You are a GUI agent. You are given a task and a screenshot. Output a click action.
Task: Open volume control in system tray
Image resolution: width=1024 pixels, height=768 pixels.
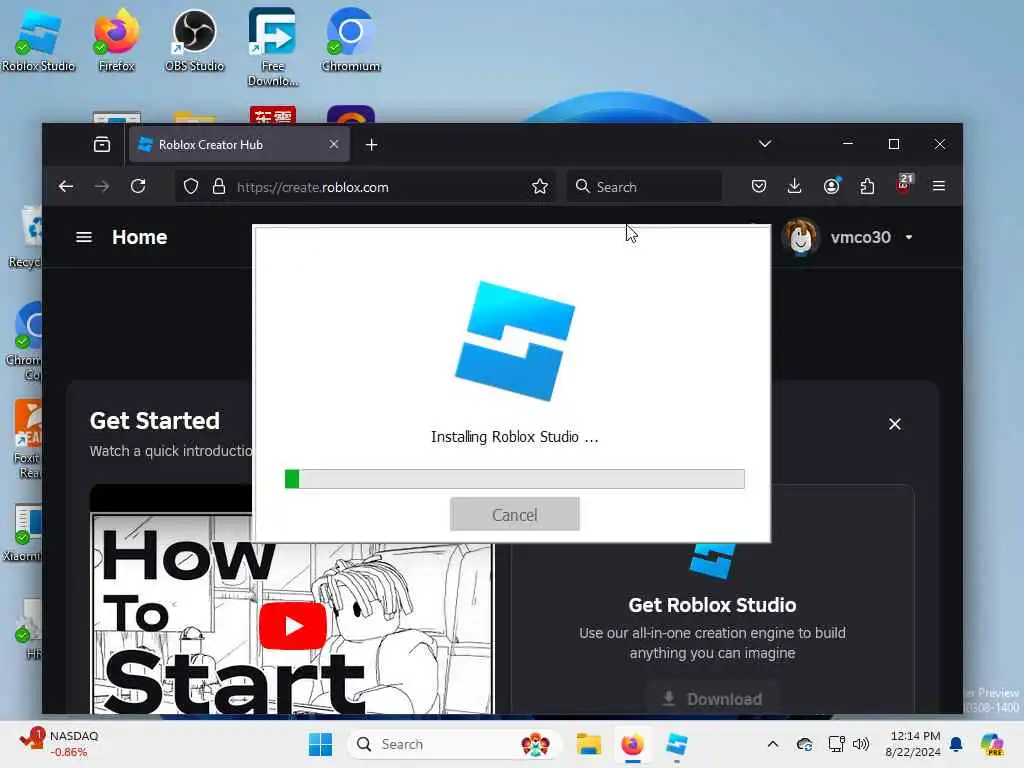[x=861, y=744]
